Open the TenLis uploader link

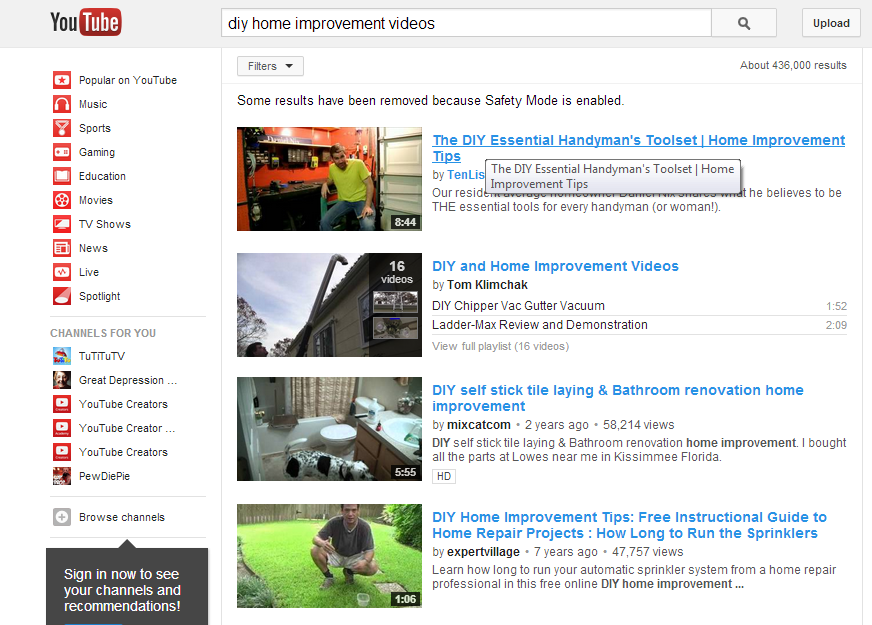[x=466, y=175]
